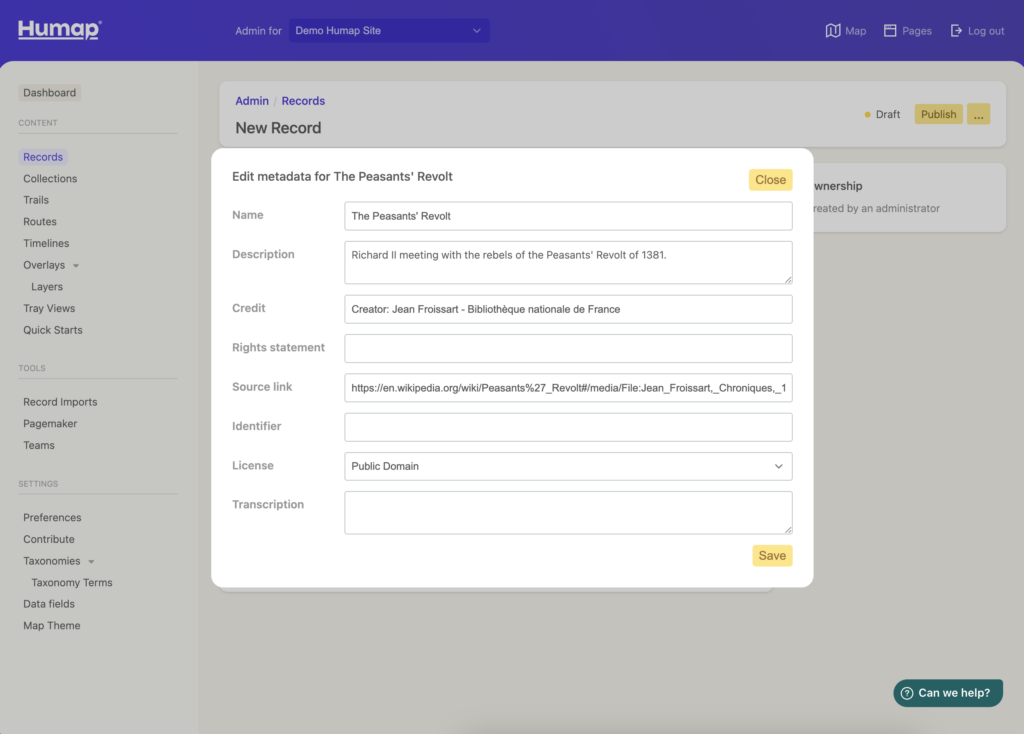
Task: Close the metadata editor
Action: 770,180
